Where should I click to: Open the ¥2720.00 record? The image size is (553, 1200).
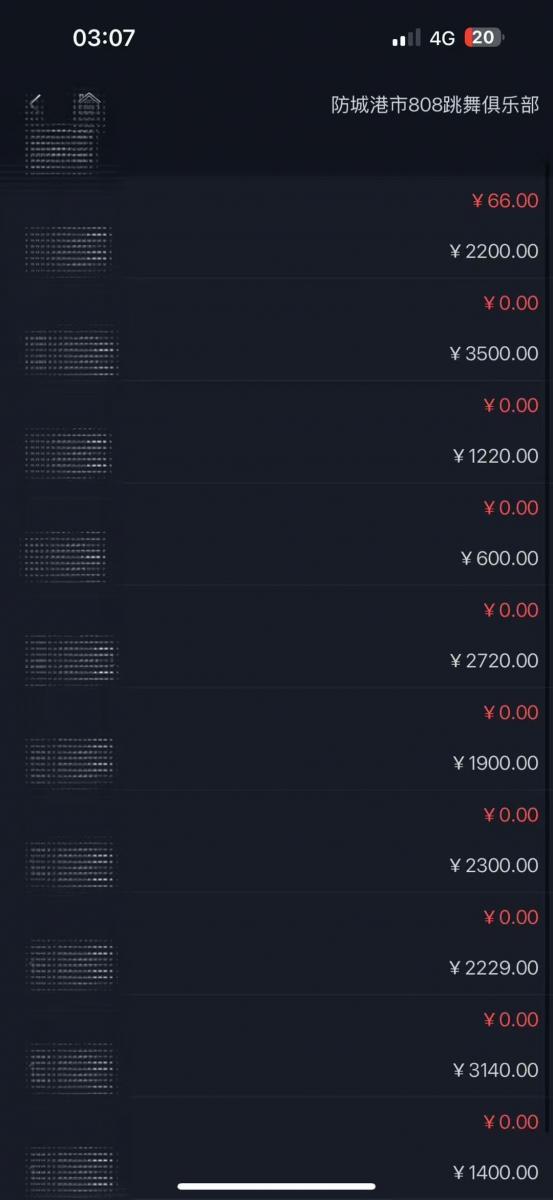tap(276, 637)
